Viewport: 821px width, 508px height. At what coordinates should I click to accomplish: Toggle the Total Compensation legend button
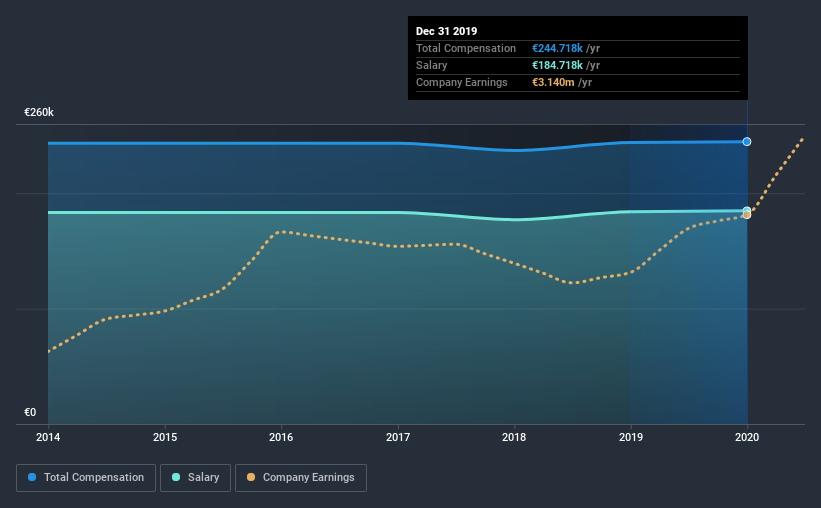coord(86,478)
